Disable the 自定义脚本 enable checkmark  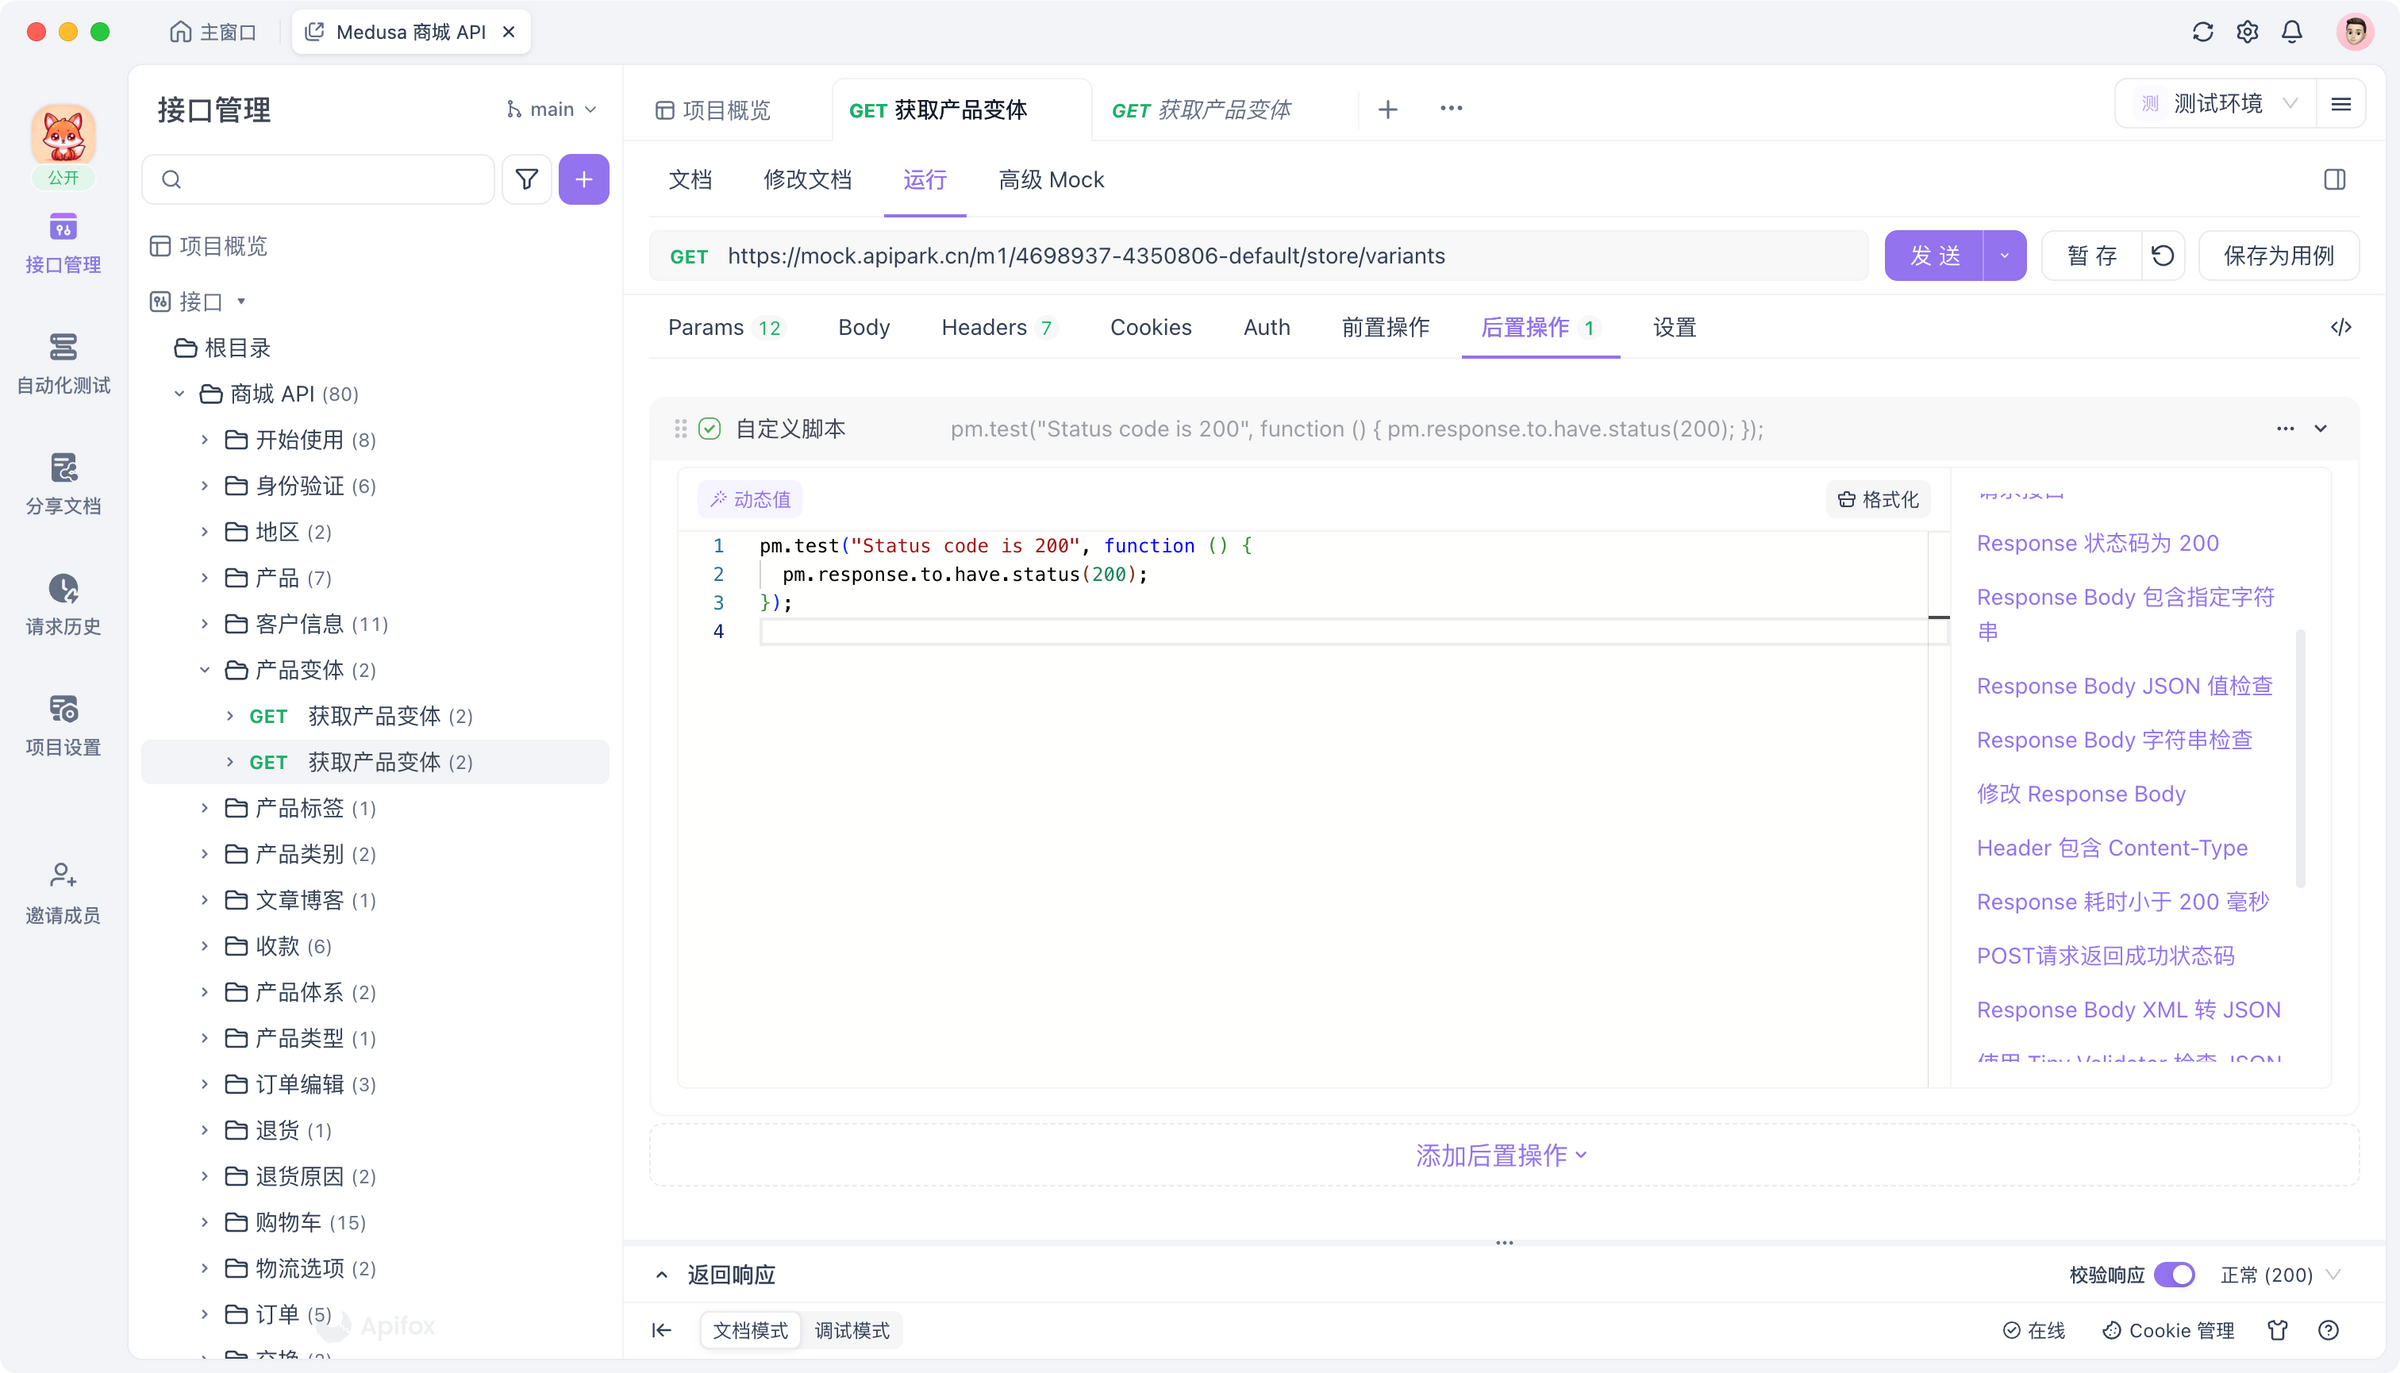coord(709,429)
